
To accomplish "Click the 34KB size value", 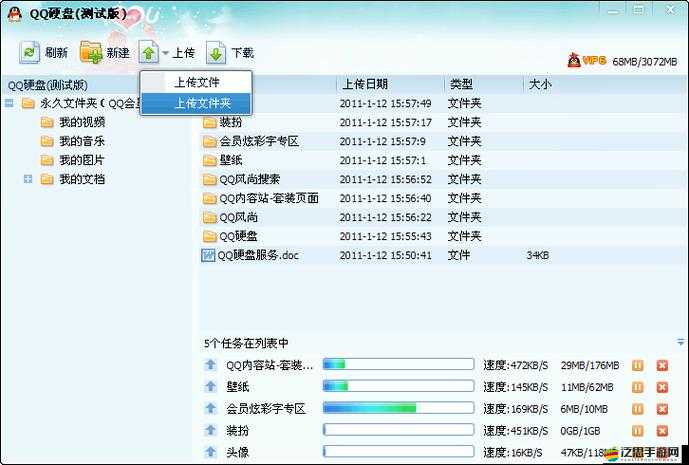I will pos(537,255).
